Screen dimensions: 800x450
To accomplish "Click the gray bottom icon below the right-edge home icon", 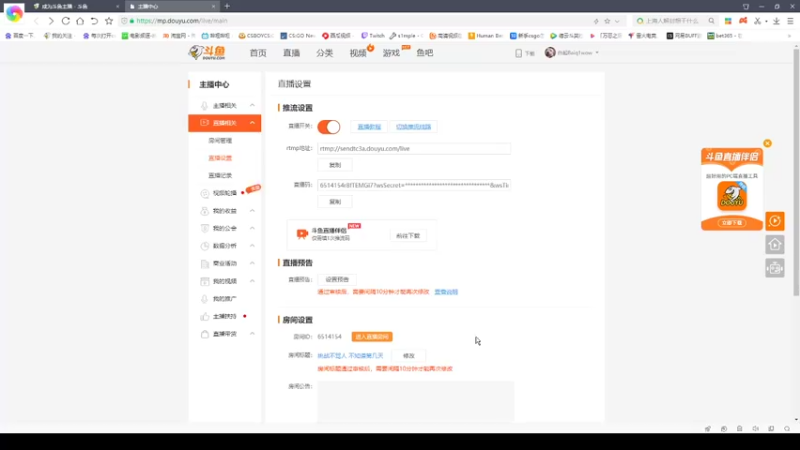I will tap(774, 268).
